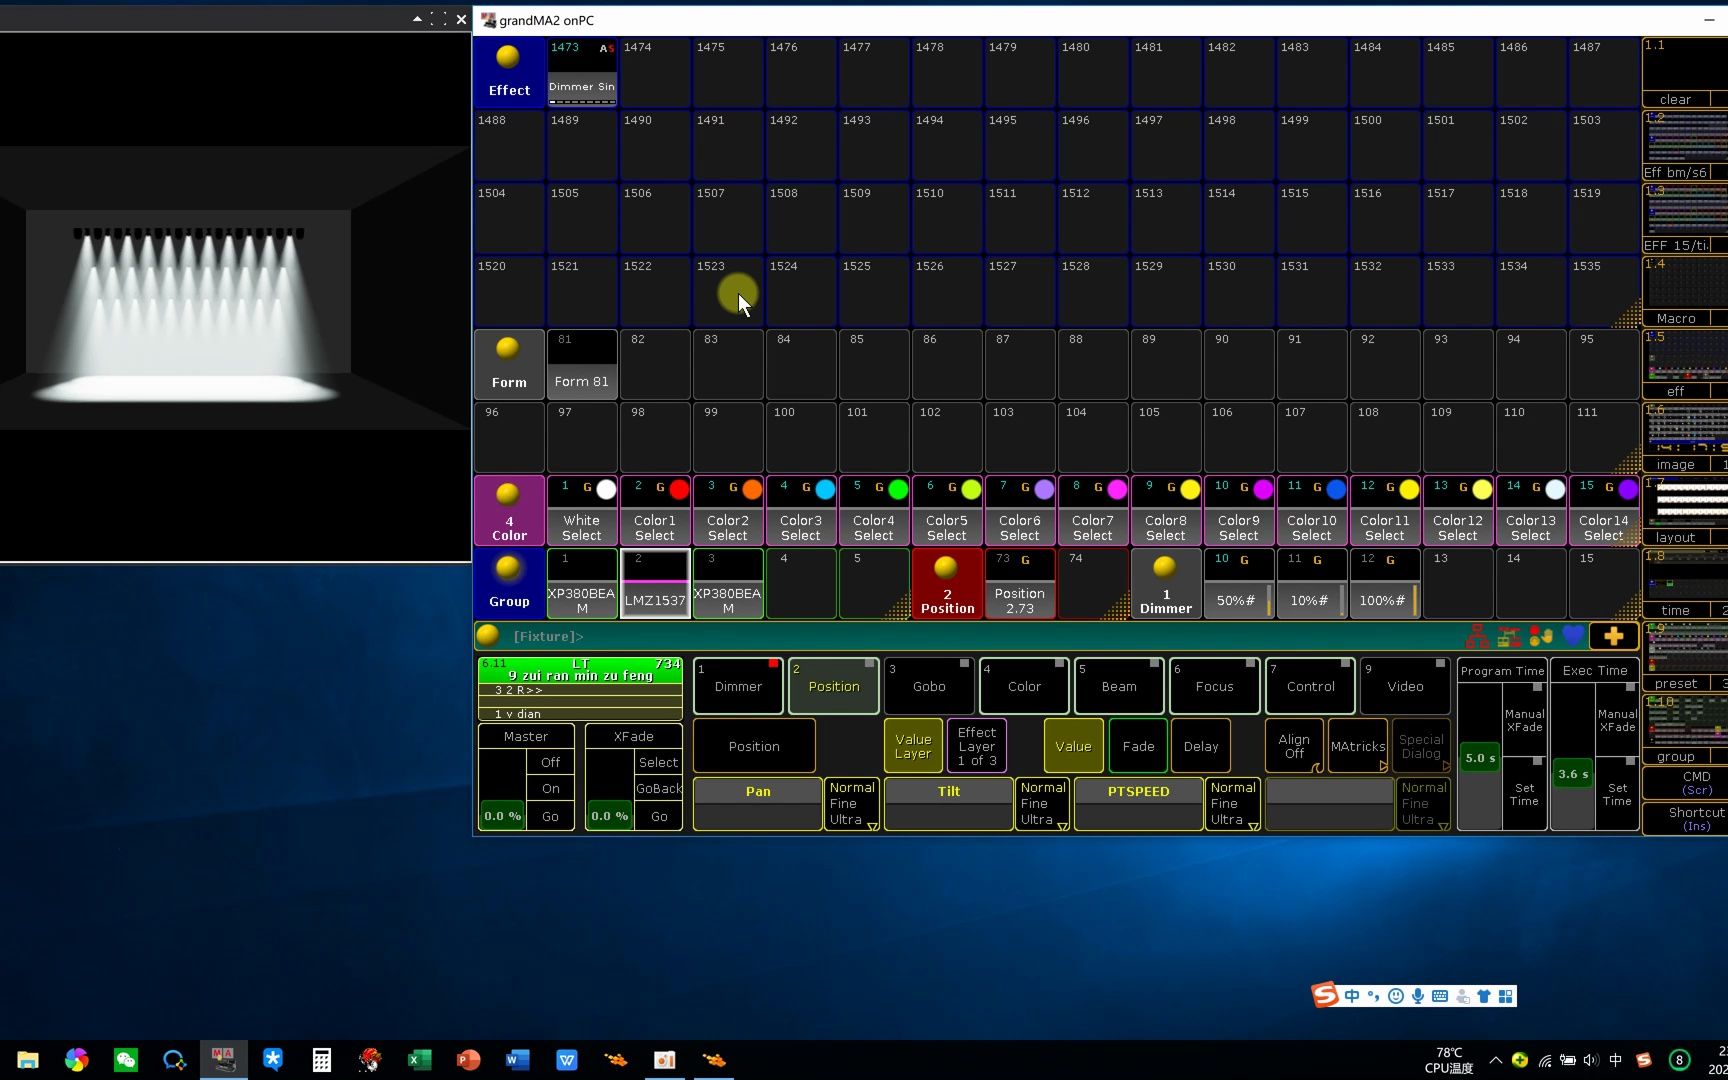Click Master 0.0 % fader
Viewport: 1728px width, 1080px height.
(x=503, y=815)
